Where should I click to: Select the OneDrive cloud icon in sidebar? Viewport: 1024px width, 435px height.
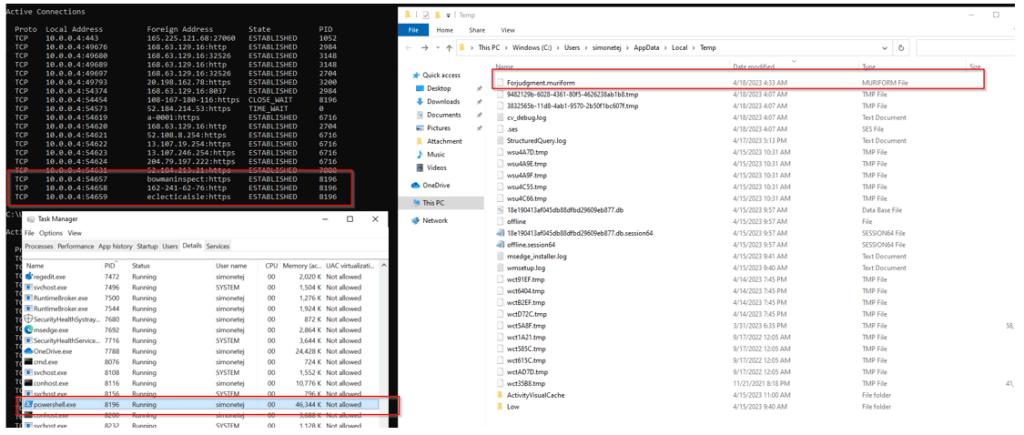(x=417, y=185)
